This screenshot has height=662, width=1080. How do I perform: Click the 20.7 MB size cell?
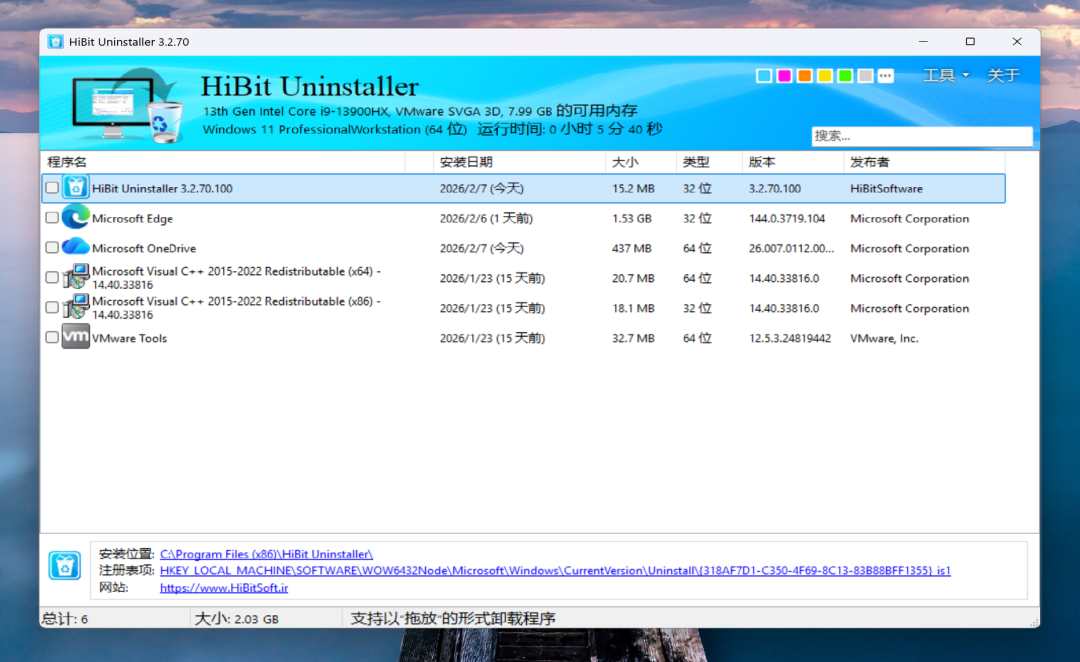coord(633,278)
